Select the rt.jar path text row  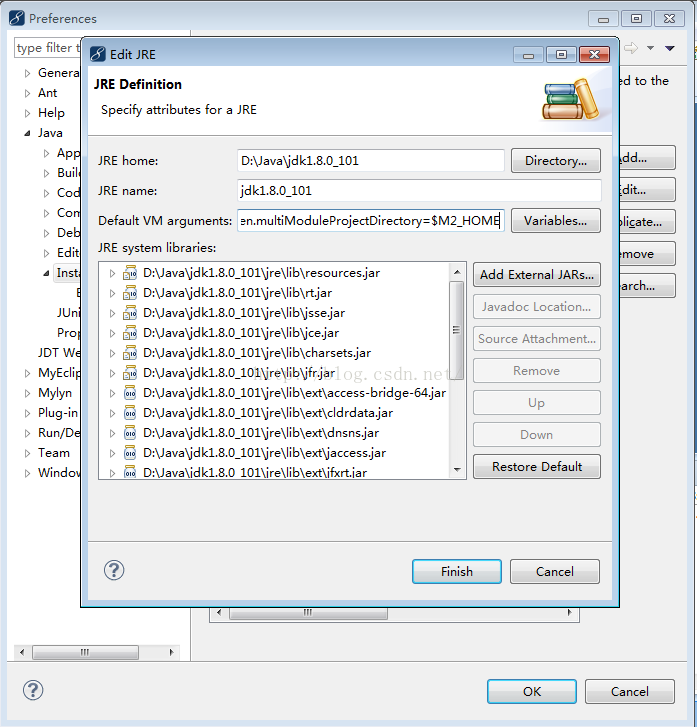click(237, 293)
